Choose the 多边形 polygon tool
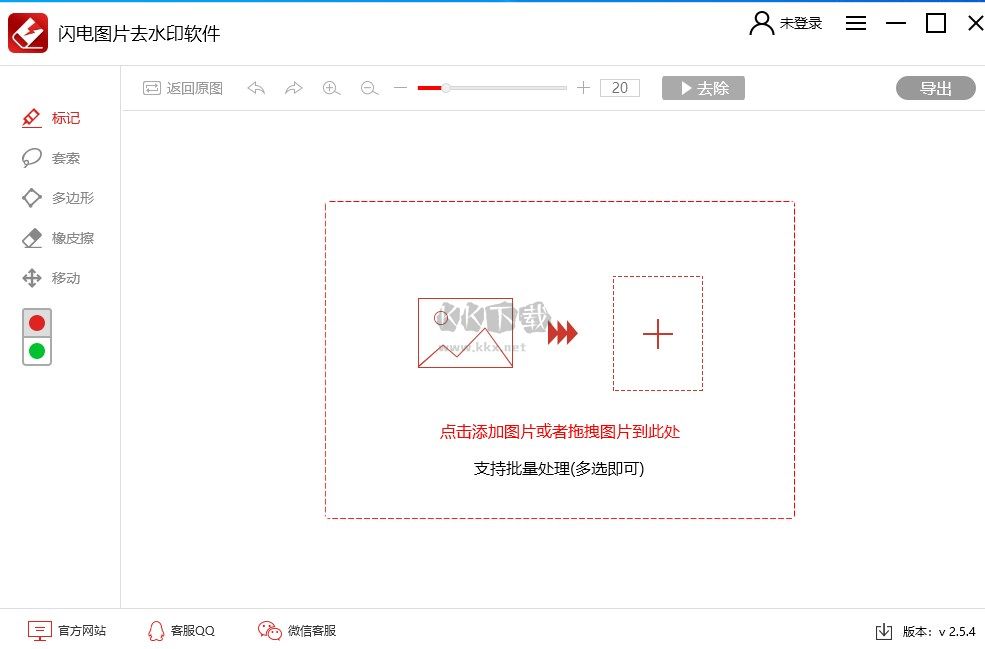The image size is (985, 649). point(64,198)
